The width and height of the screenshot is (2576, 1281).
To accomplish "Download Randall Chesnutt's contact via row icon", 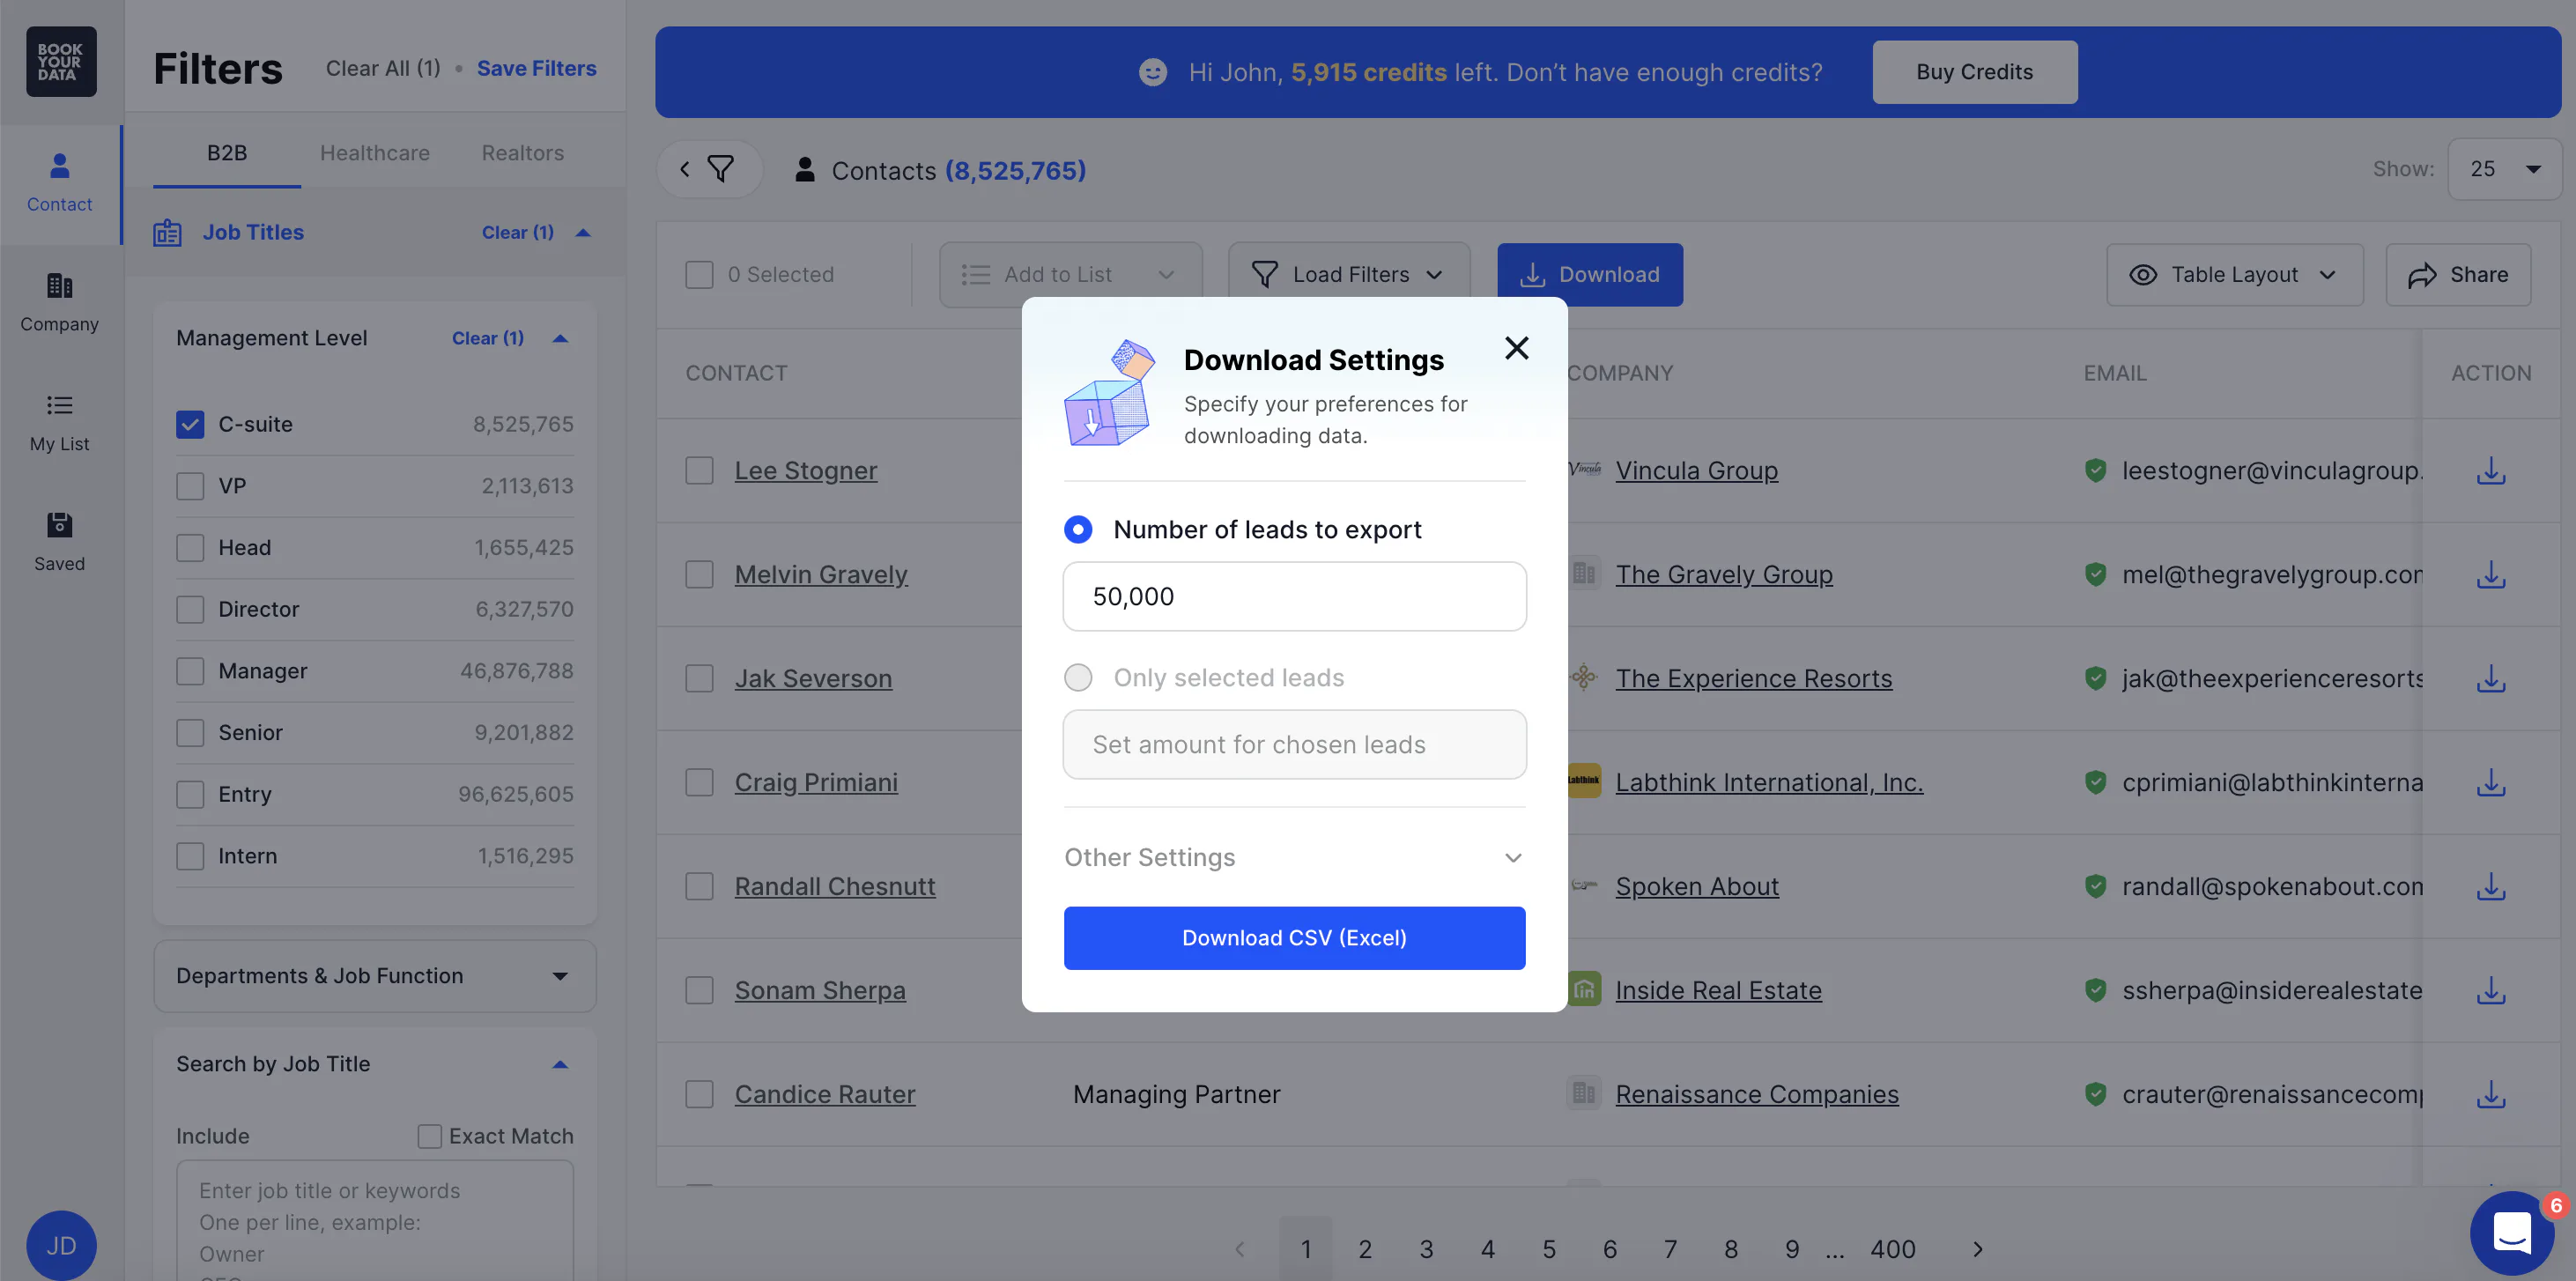I will pyautogui.click(x=2490, y=886).
